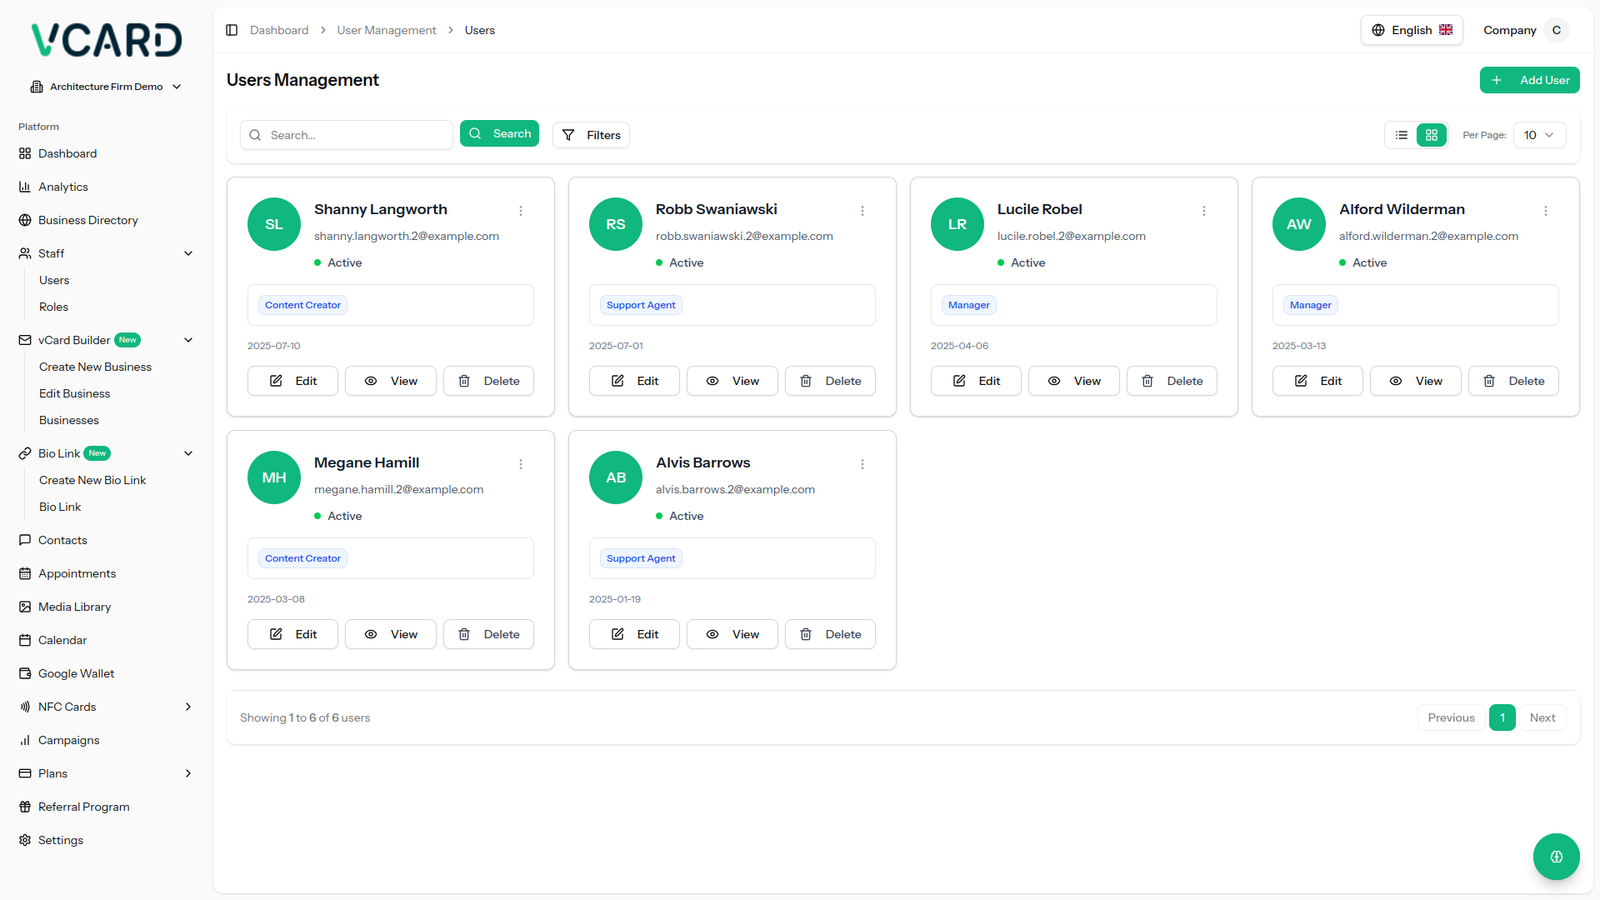
Task: Open the Referral Program page
Action: [x=83, y=807]
